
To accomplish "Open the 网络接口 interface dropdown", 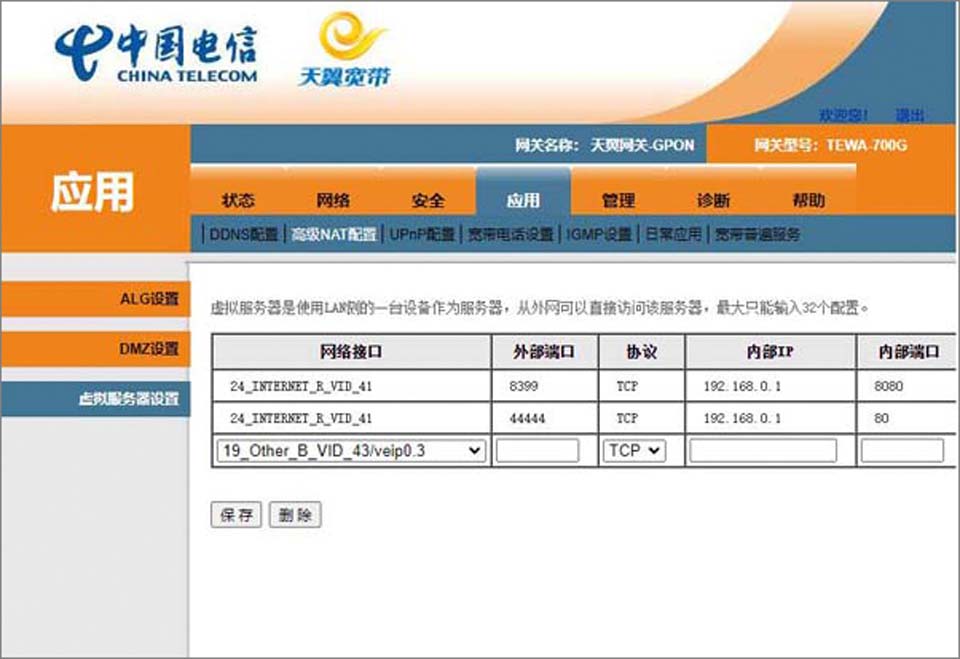I will coord(351,451).
